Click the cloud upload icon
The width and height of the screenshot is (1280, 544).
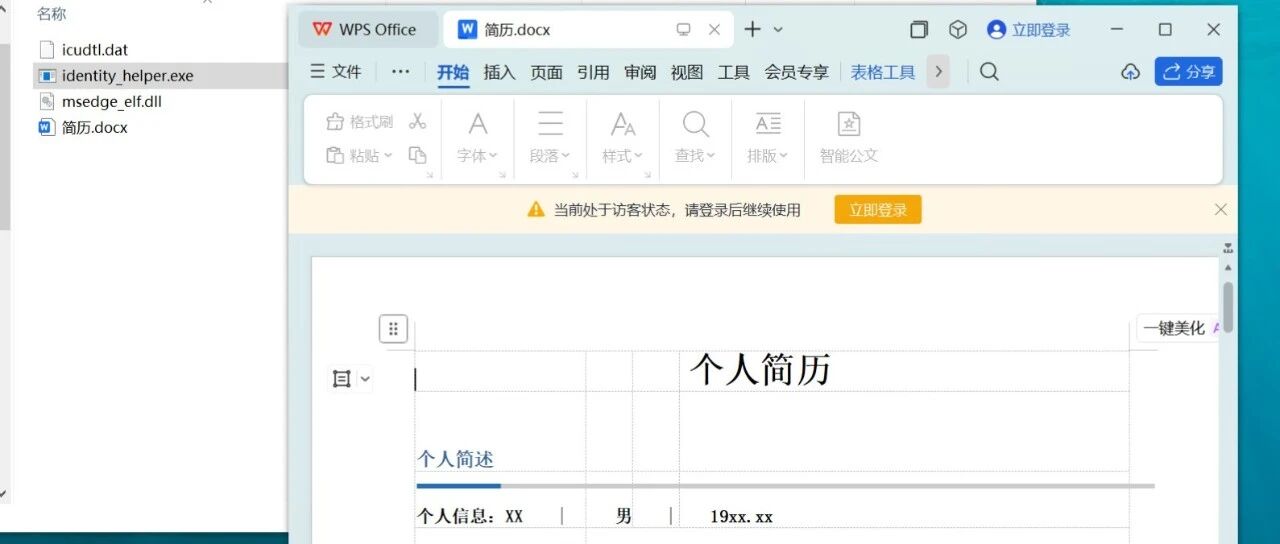point(1130,72)
